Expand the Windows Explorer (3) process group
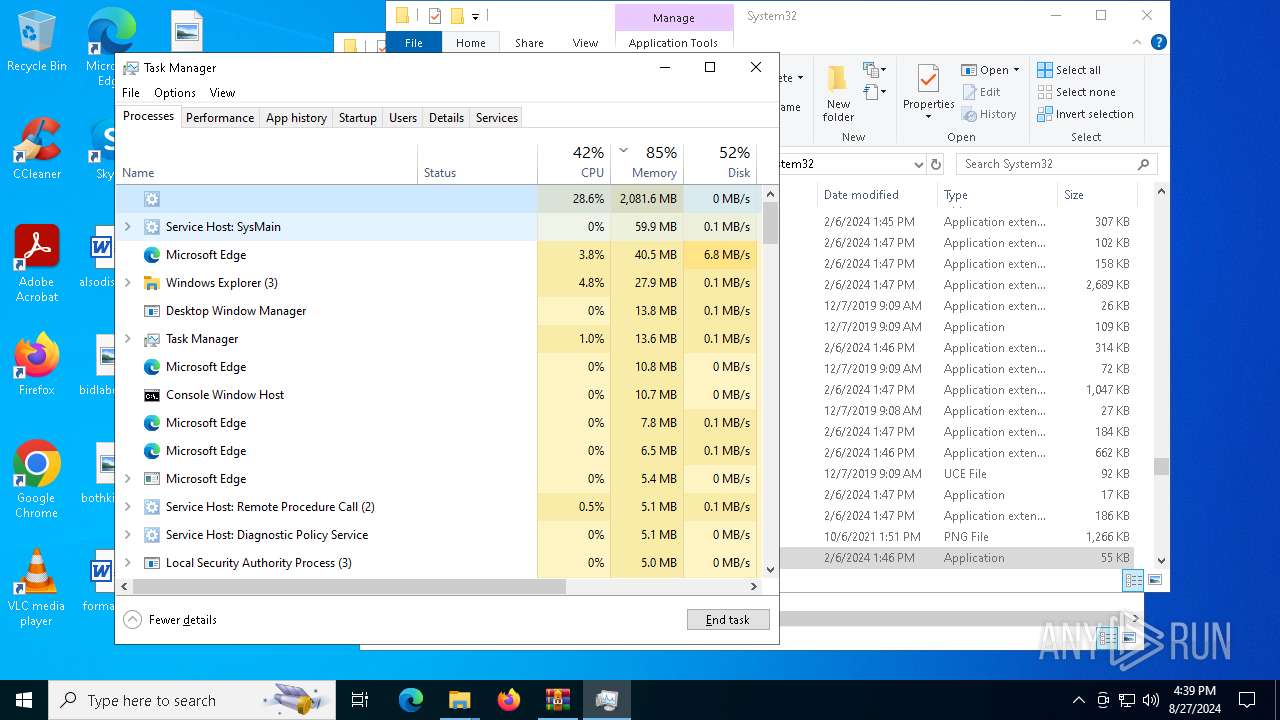The image size is (1280, 720). coord(127,283)
